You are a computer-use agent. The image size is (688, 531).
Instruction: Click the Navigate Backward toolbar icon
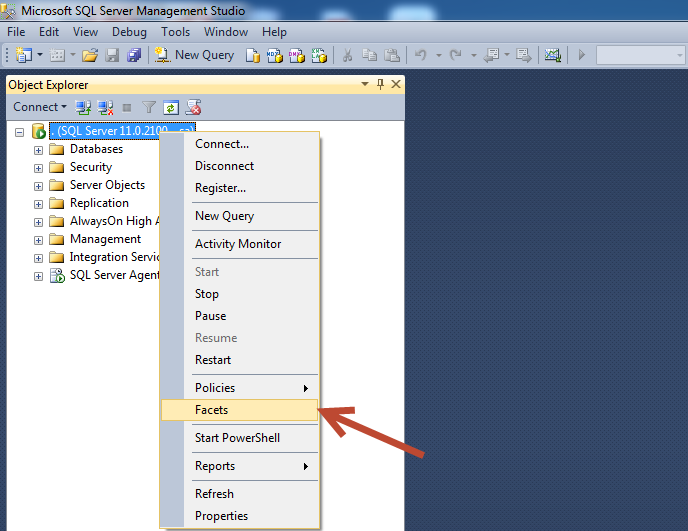click(491, 55)
